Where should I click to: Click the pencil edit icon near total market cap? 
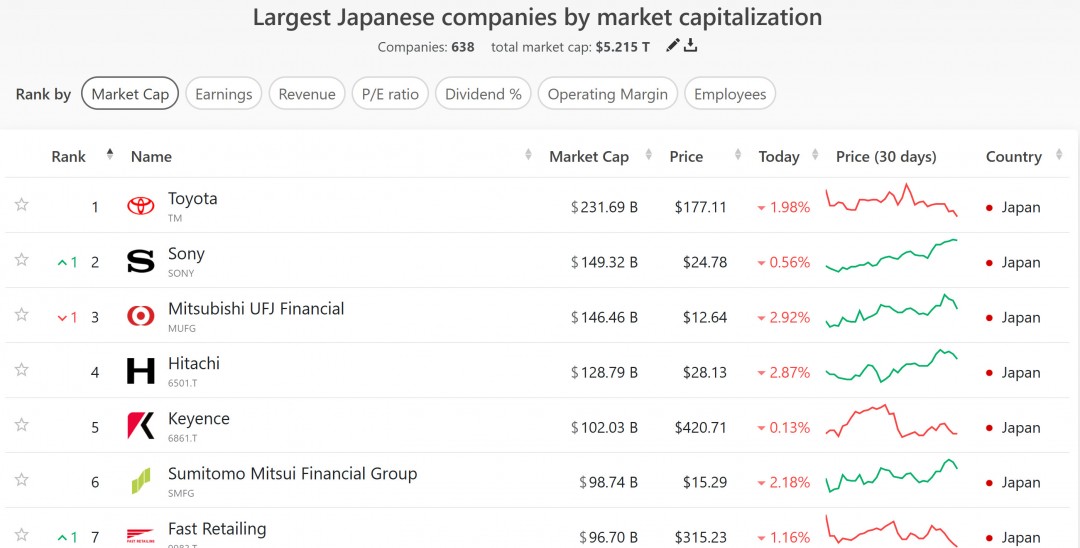(x=673, y=46)
